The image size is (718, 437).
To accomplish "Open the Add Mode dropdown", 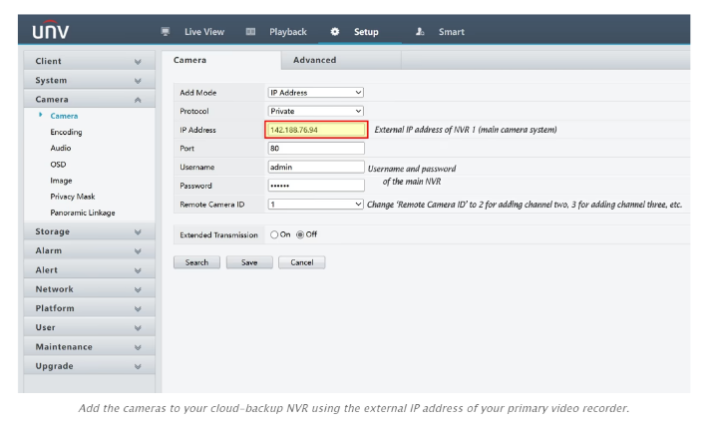I will point(315,92).
